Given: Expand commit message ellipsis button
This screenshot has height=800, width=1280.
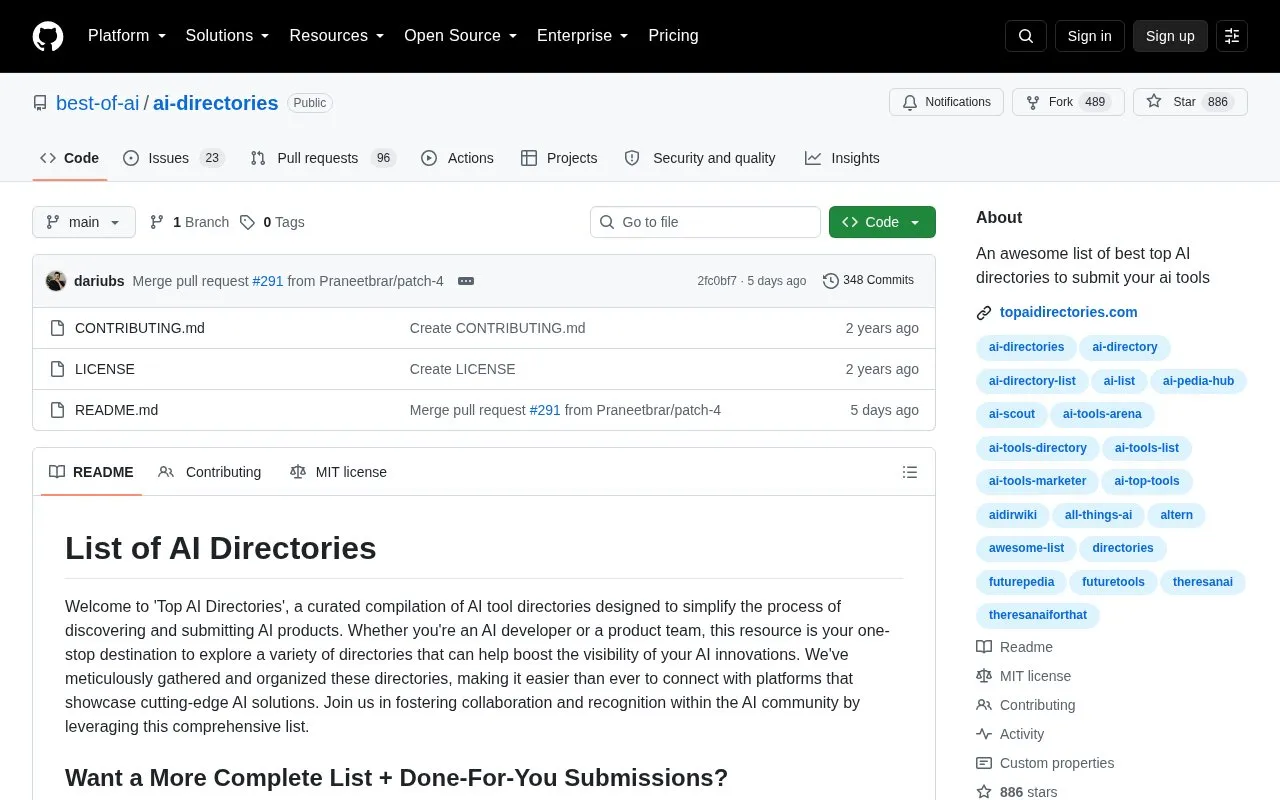Looking at the screenshot, I should [x=466, y=281].
